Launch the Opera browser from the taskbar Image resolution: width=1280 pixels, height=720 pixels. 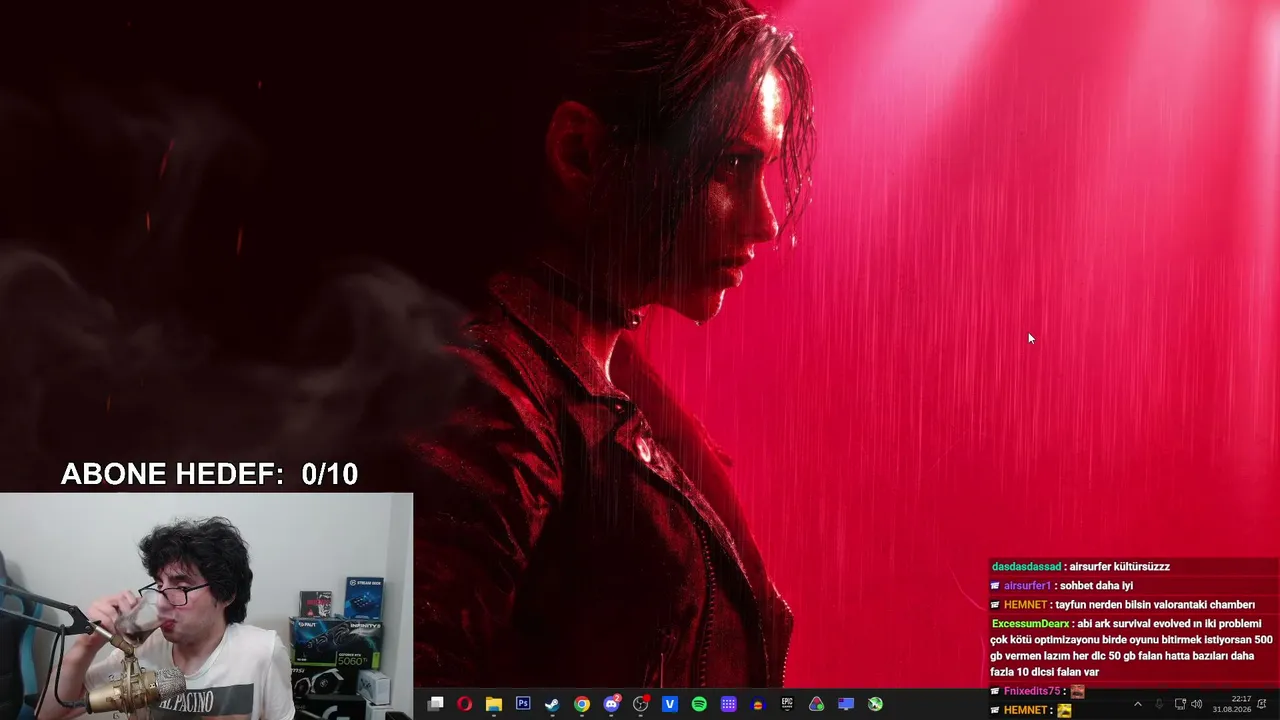pos(464,704)
